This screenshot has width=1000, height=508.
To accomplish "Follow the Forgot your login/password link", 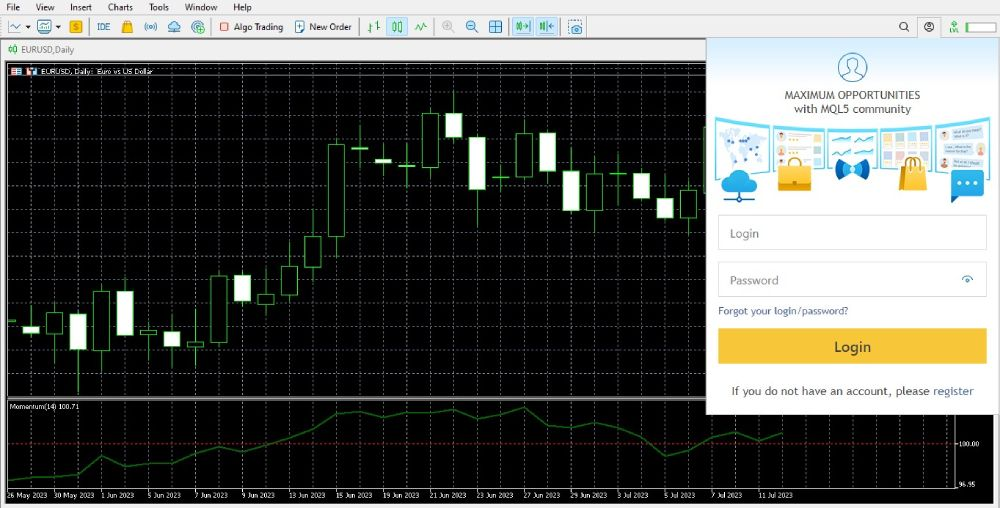I will (x=783, y=311).
